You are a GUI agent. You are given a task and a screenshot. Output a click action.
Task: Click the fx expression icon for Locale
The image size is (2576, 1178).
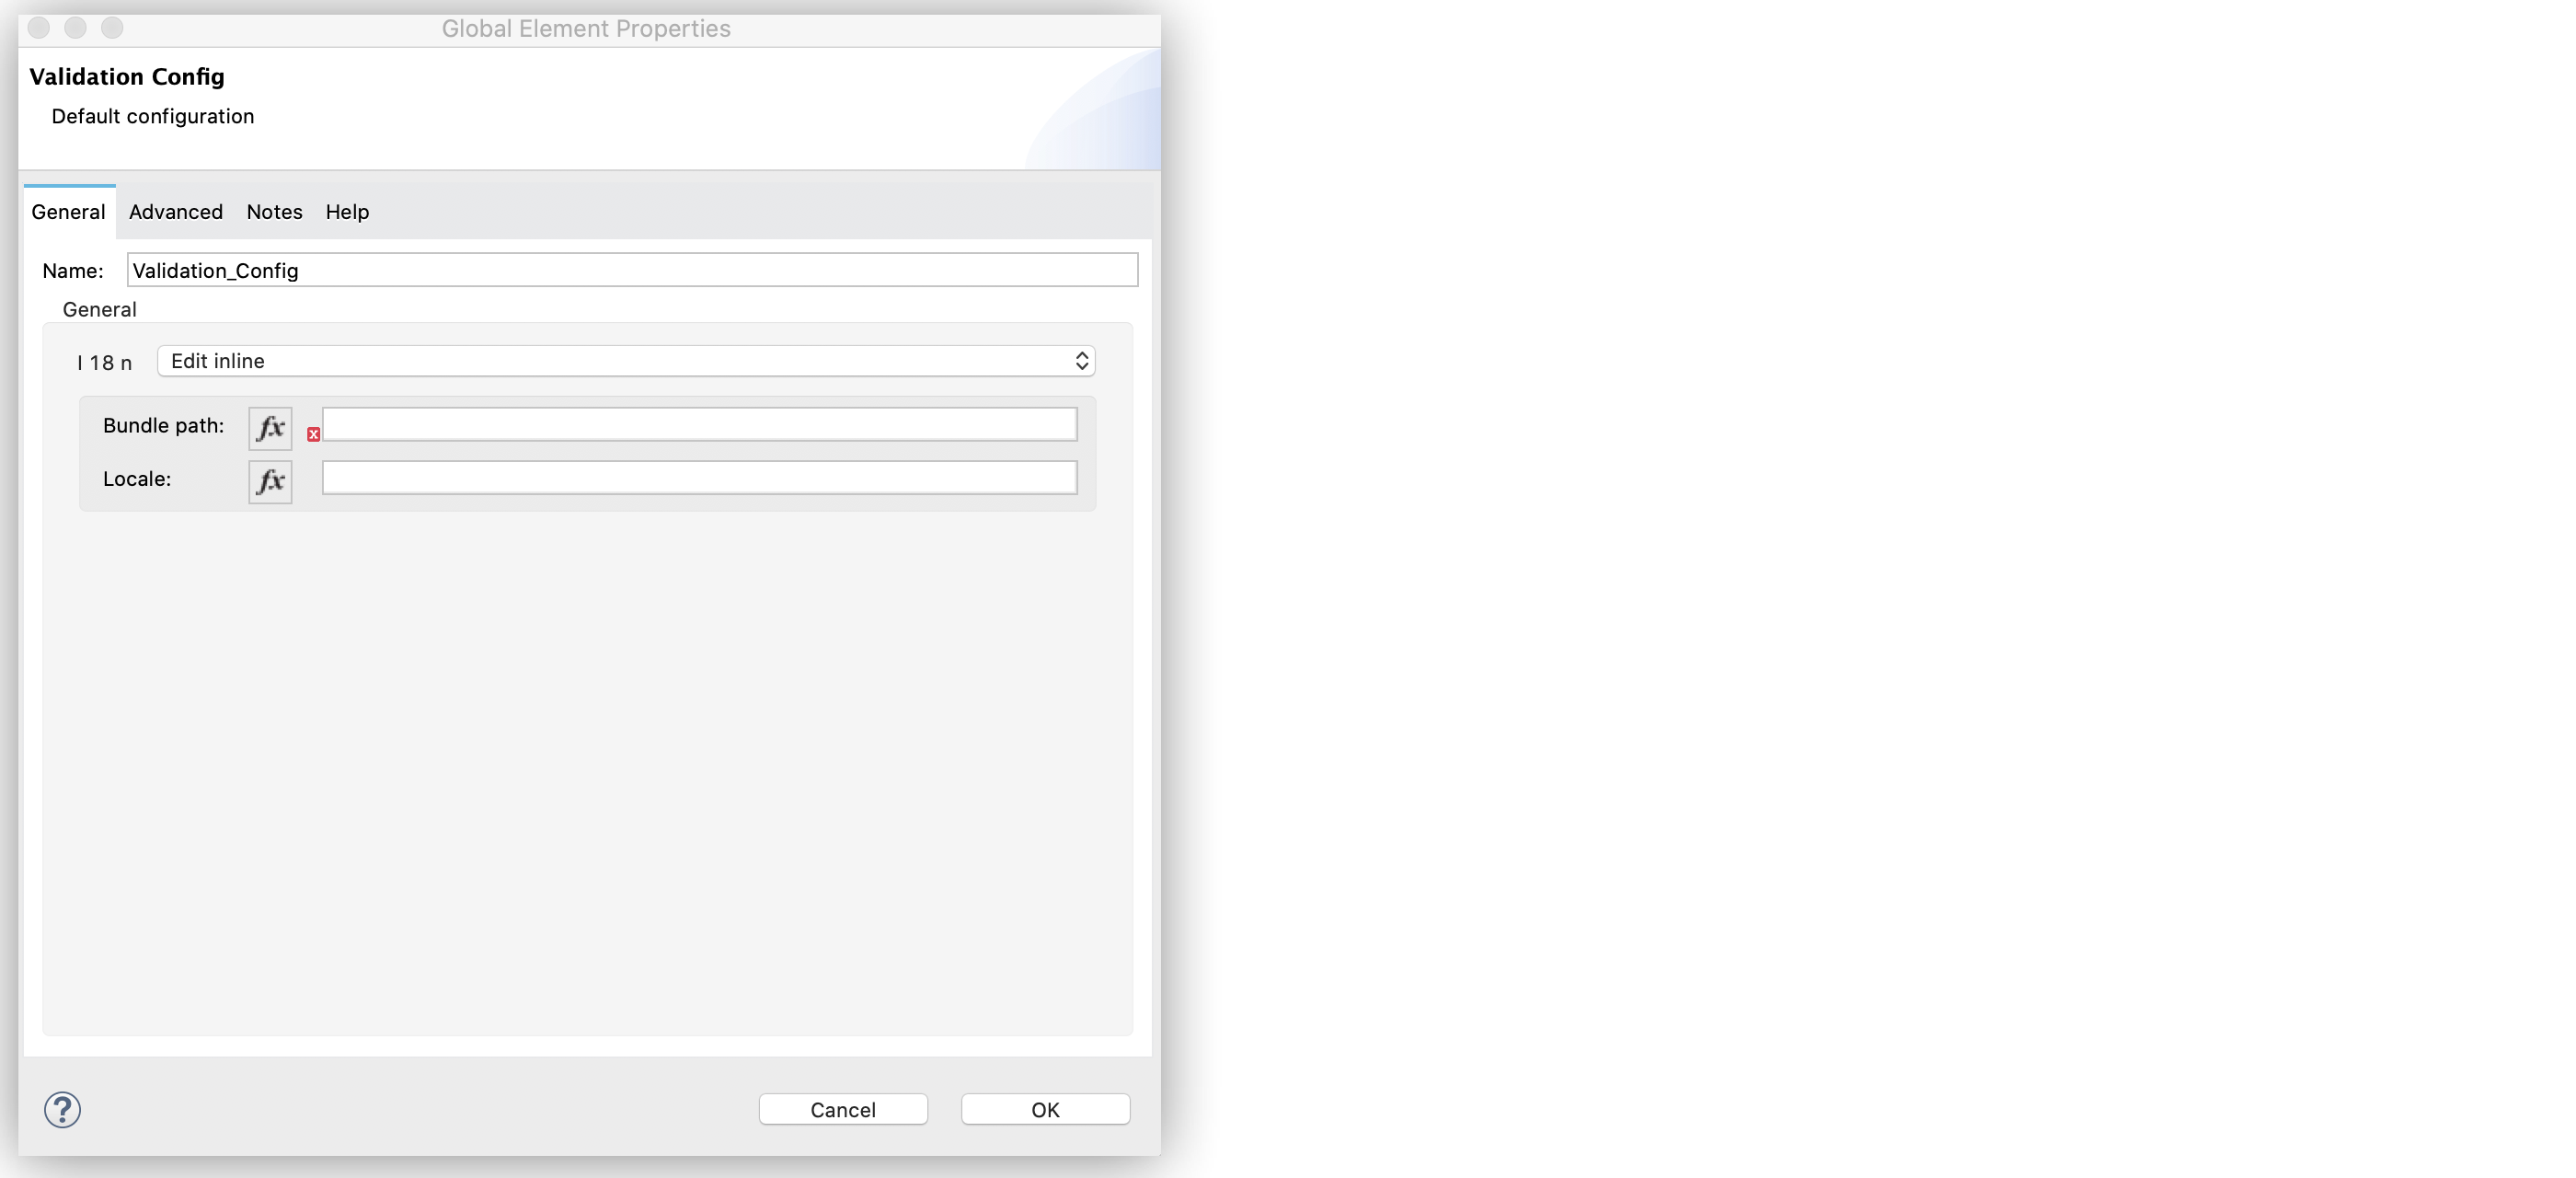(271, 478)
